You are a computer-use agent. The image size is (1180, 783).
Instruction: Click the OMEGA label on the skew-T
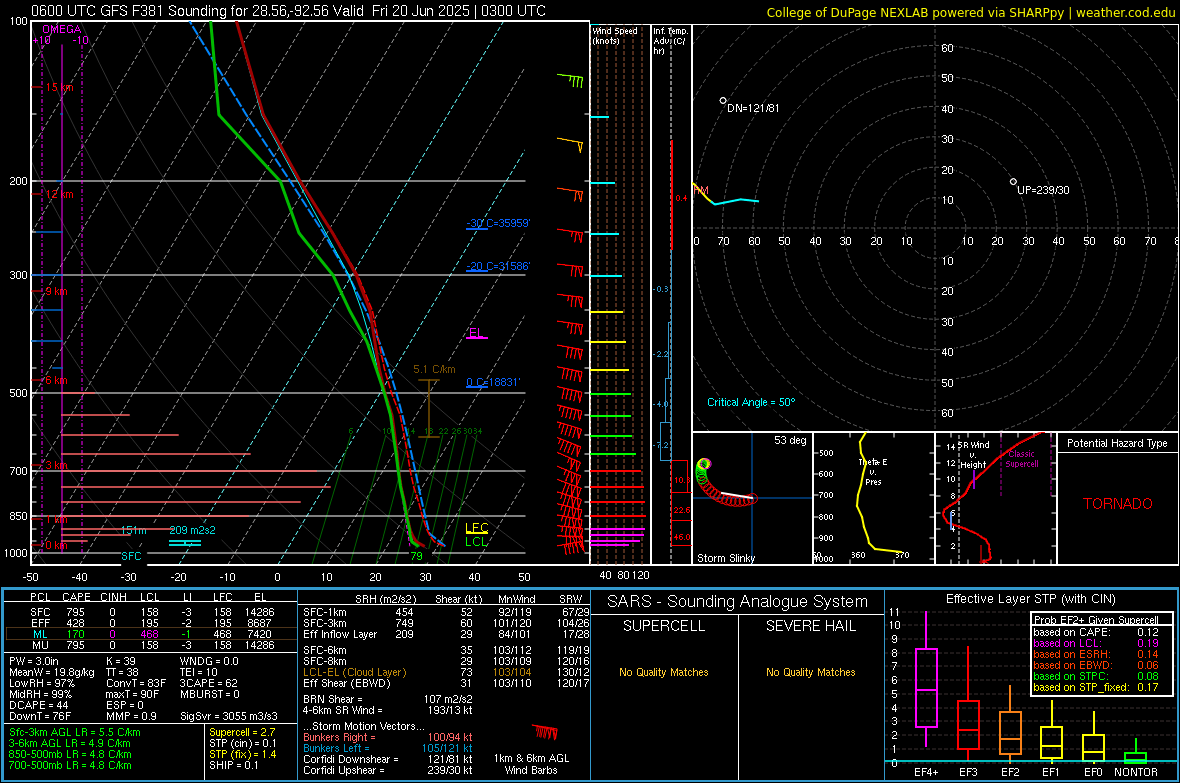62,29
